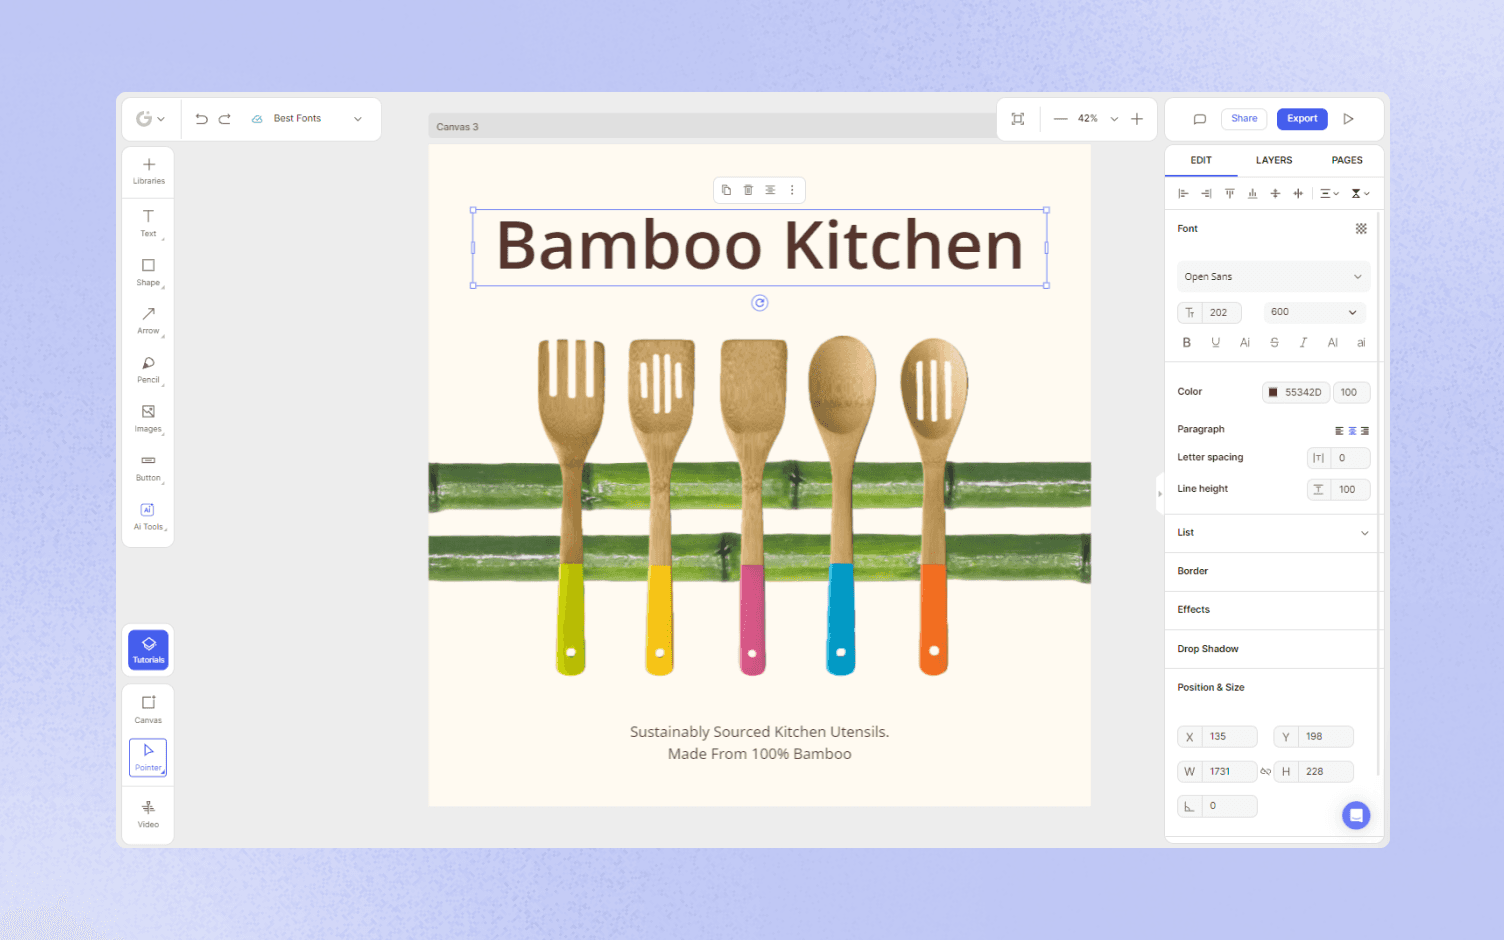Set paragraph alignment to right
This screenshot has height=940, width=1504.
1364,431
